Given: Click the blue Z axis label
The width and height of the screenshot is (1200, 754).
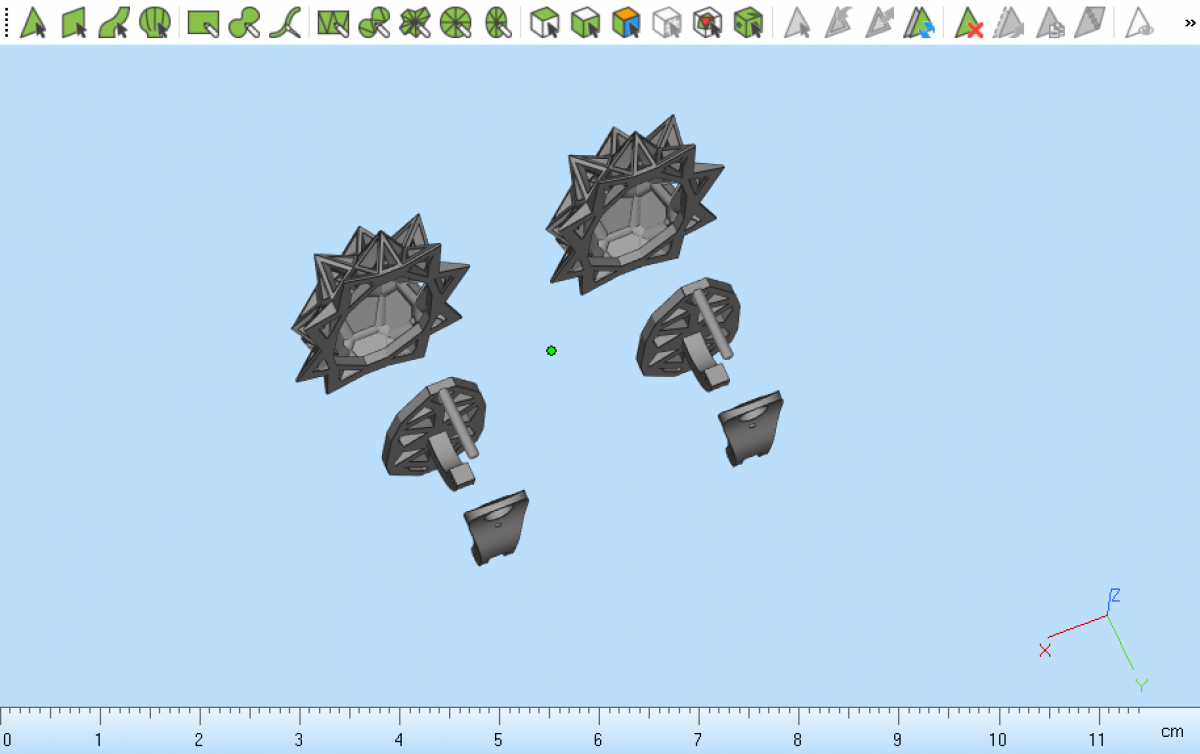Looking at the screenshot, I should coord(1115,595).
